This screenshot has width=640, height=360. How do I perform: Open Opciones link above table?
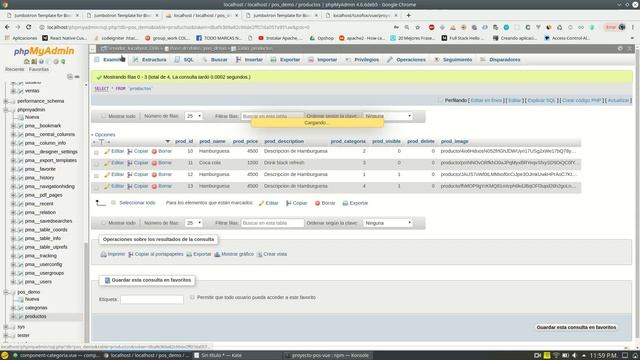point(105,135)
